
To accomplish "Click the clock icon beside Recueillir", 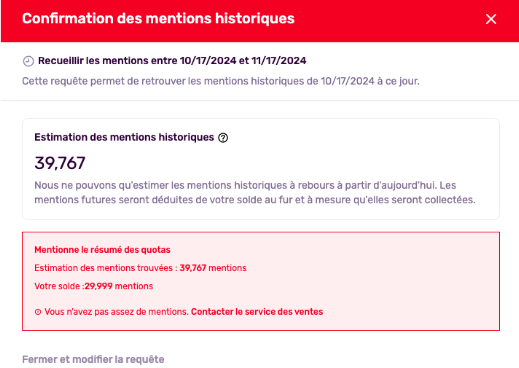I will coord(28,61).
